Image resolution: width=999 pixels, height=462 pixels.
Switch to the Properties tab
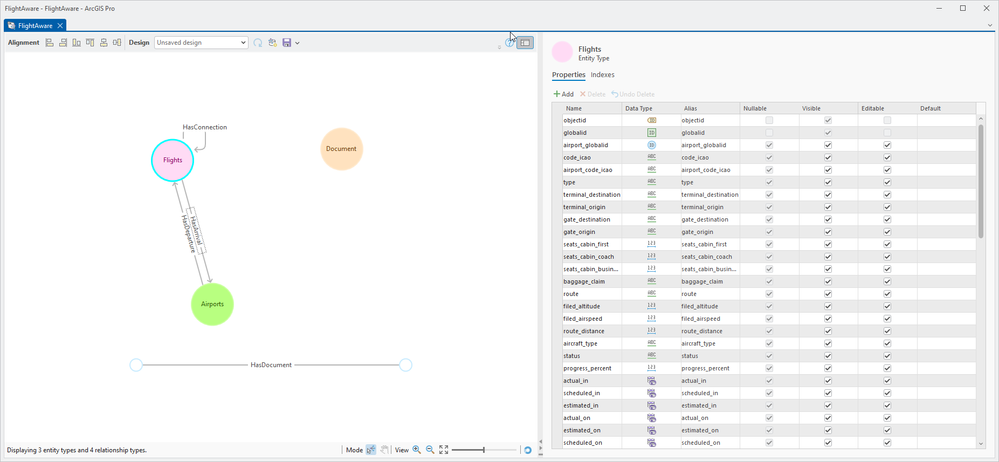tap(568, 75)
